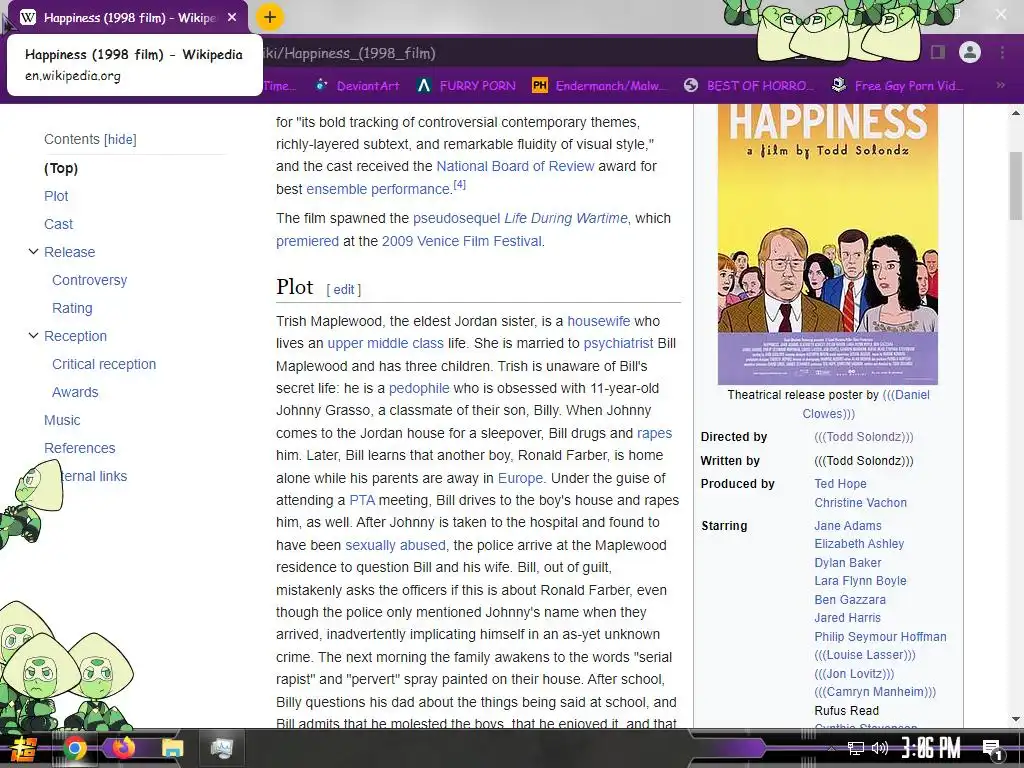Open Lara Flynn Boyle cast link
This screenshot has height=768, width=1024.
pyautogui.click(x=860, y=581)
